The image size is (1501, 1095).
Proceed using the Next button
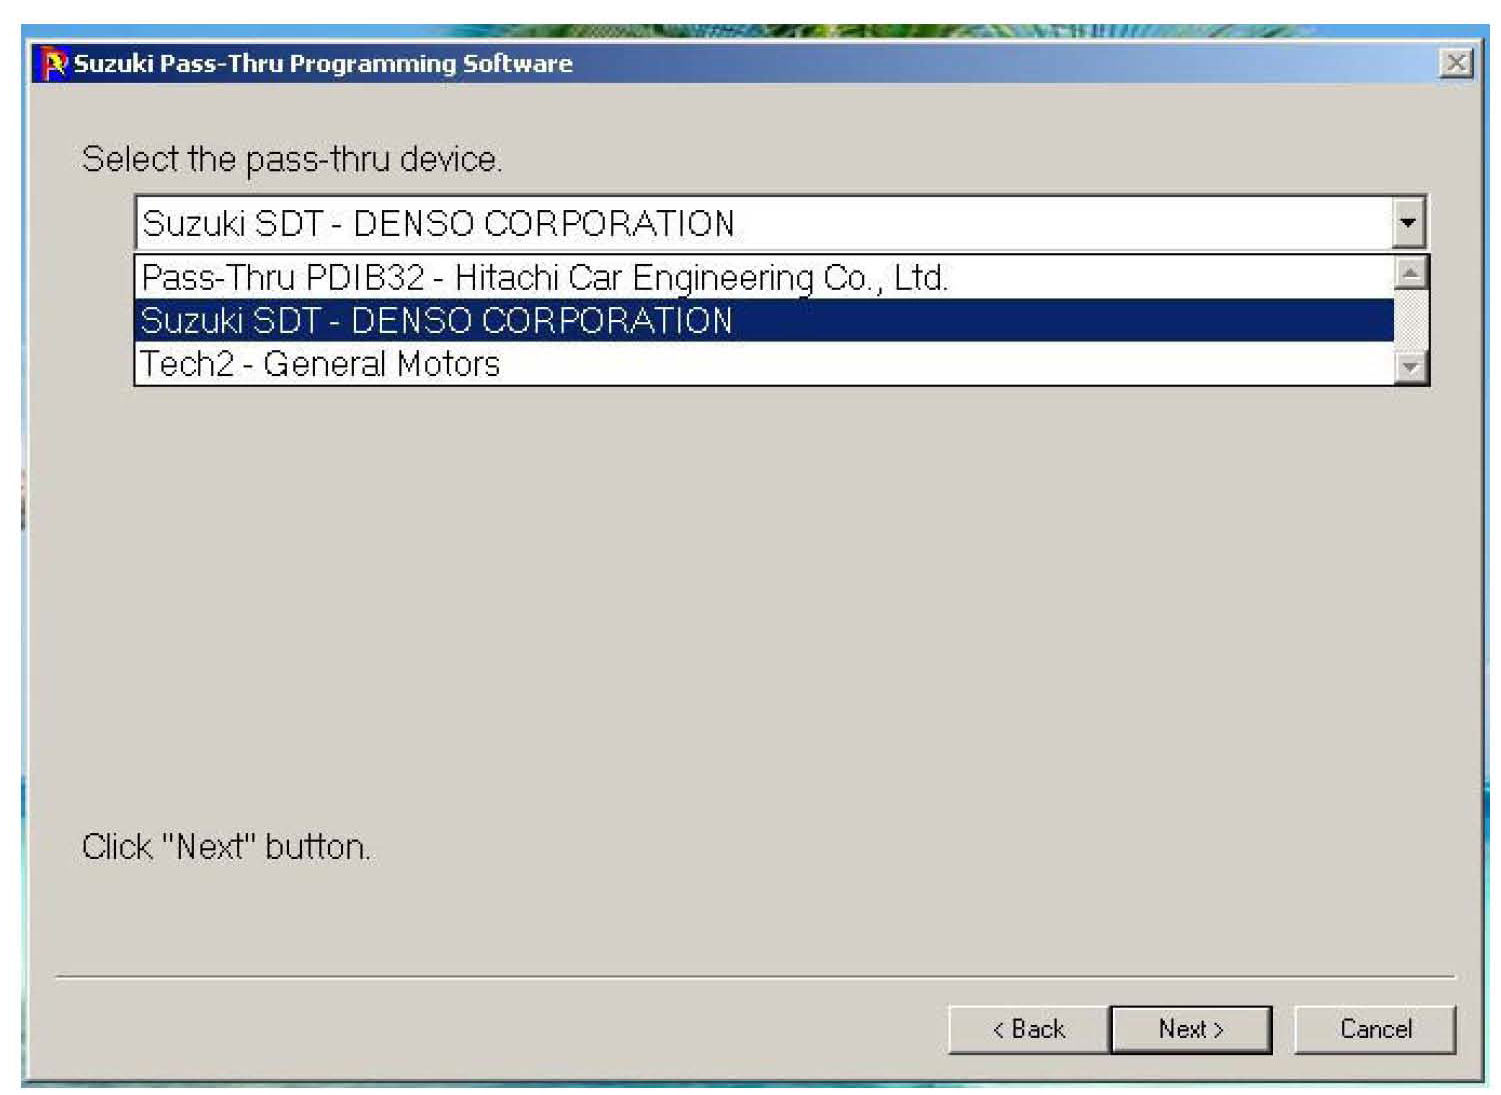pos(1191,1029)
